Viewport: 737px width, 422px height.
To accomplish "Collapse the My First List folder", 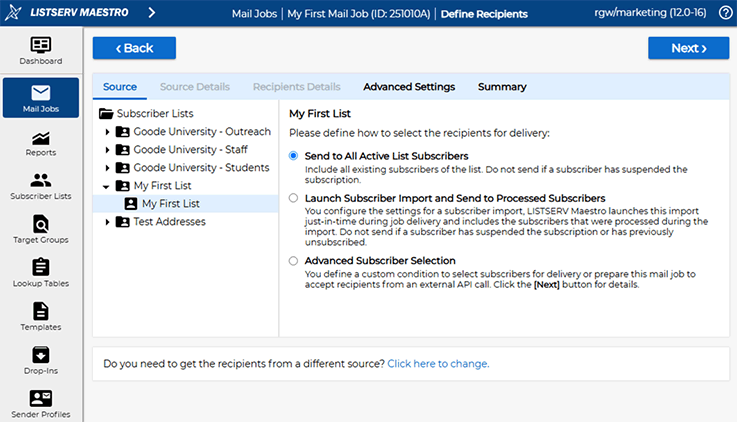I will [107, 186].
